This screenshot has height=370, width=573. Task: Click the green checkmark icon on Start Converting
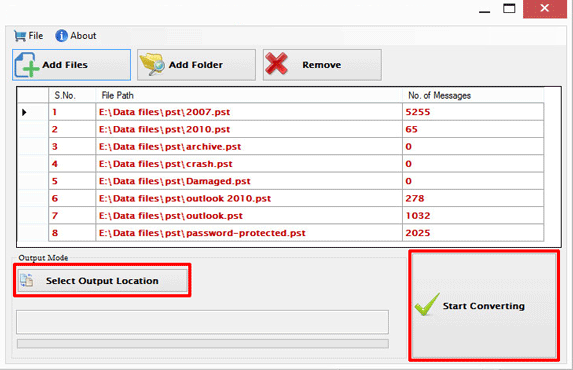tap(427, 304)
